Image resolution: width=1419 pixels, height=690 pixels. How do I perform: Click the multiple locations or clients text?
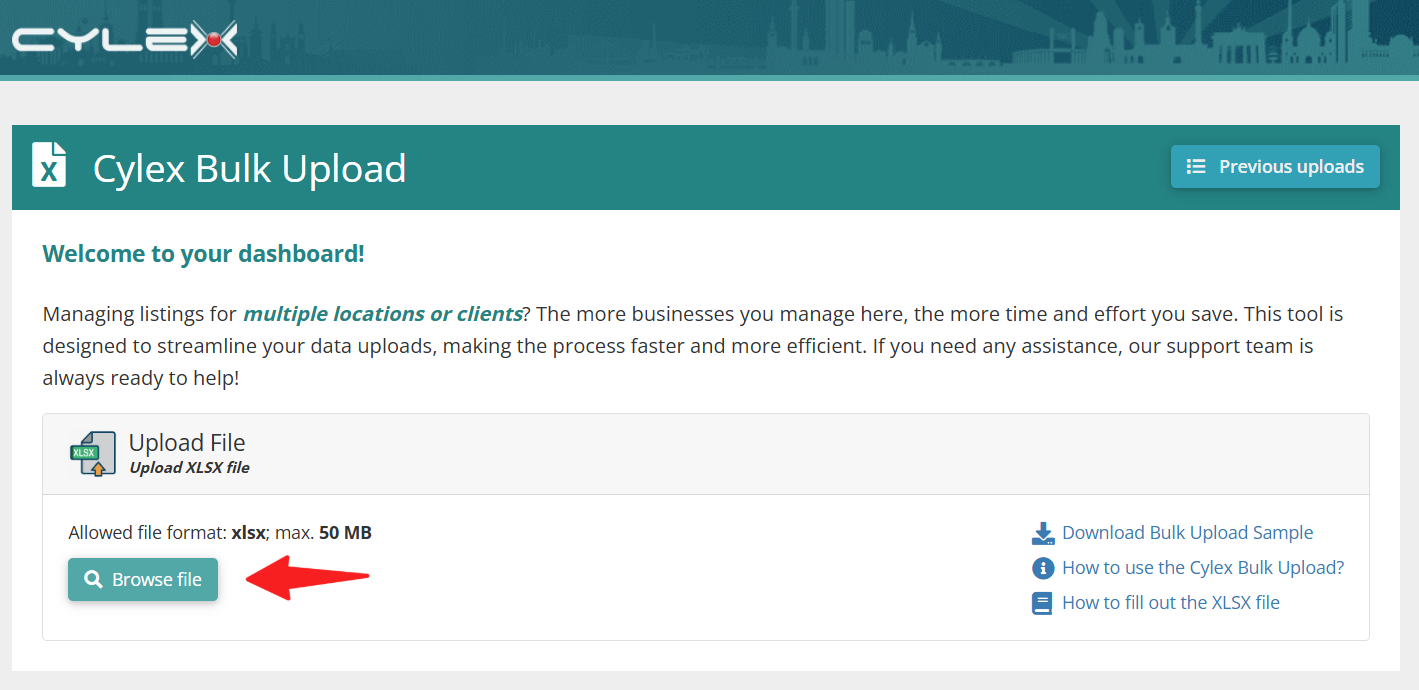click(x=382, y=314)
